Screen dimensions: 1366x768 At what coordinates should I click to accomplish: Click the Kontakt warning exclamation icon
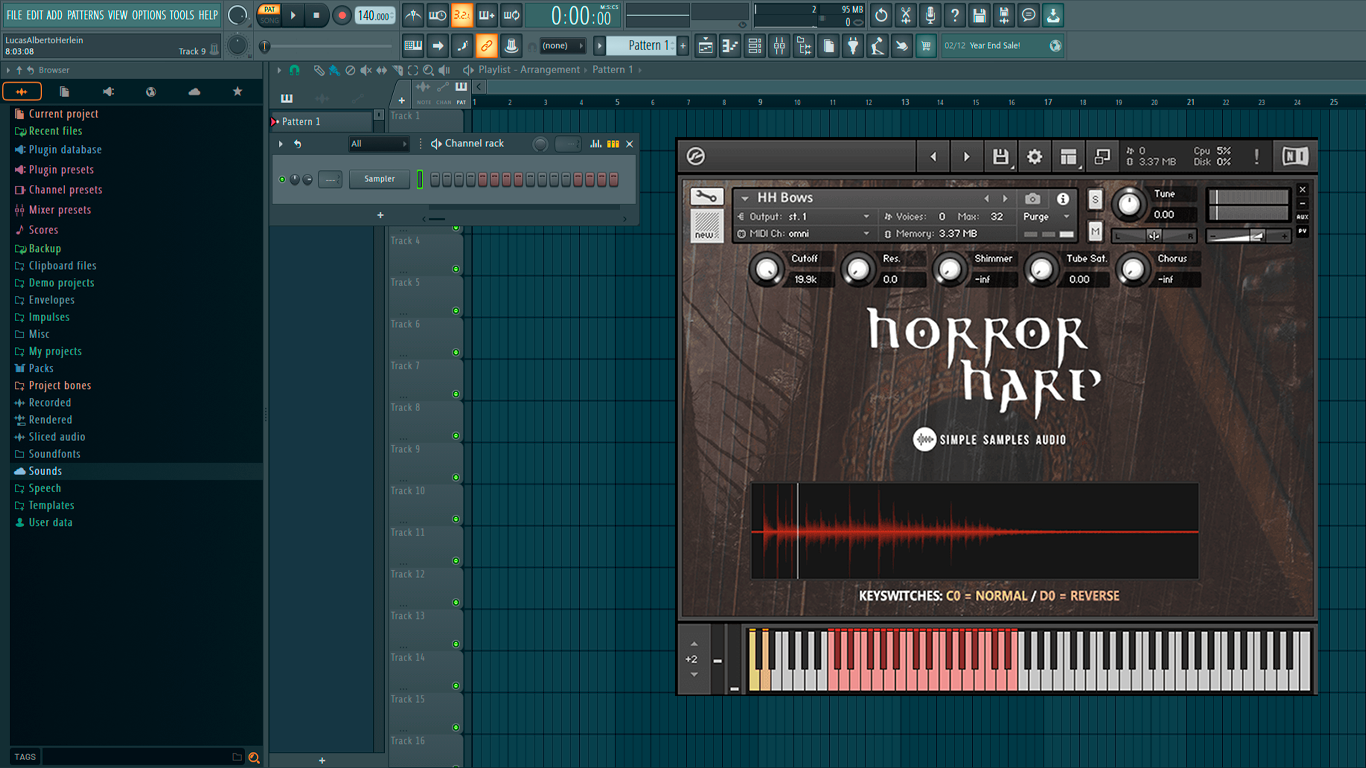pos(1257,157)
